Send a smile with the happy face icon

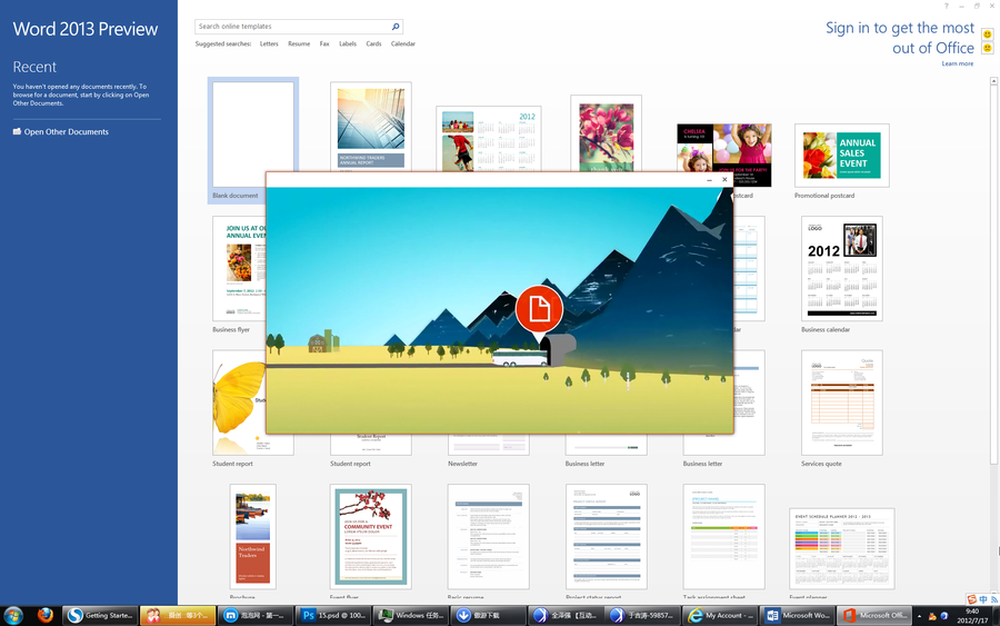tap(987, 34)
